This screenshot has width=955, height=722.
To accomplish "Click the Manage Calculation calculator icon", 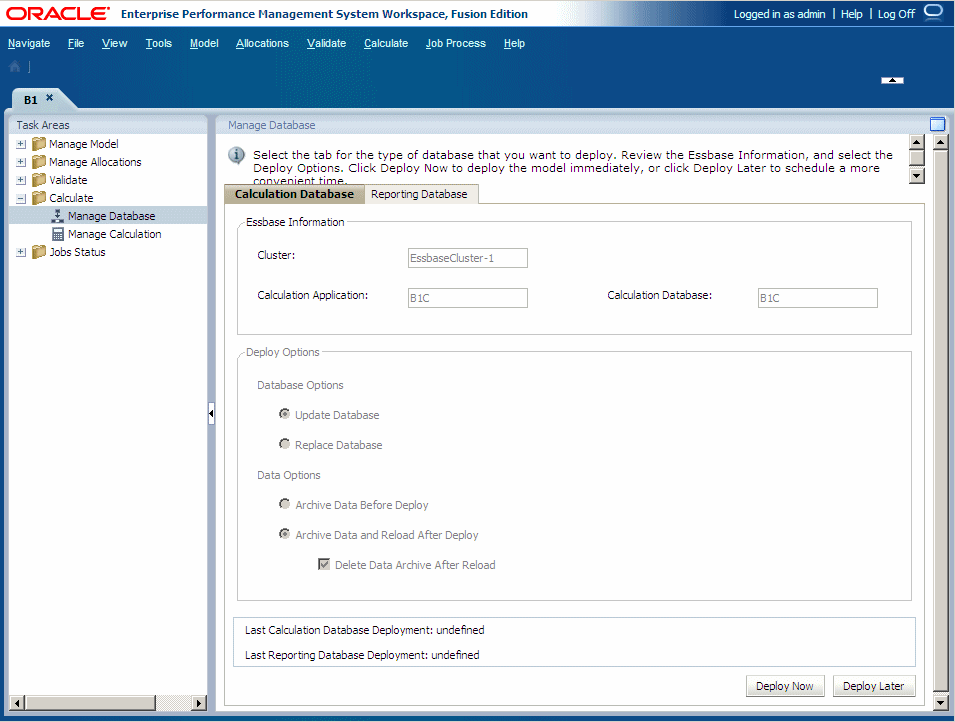I will coord(58,234).
